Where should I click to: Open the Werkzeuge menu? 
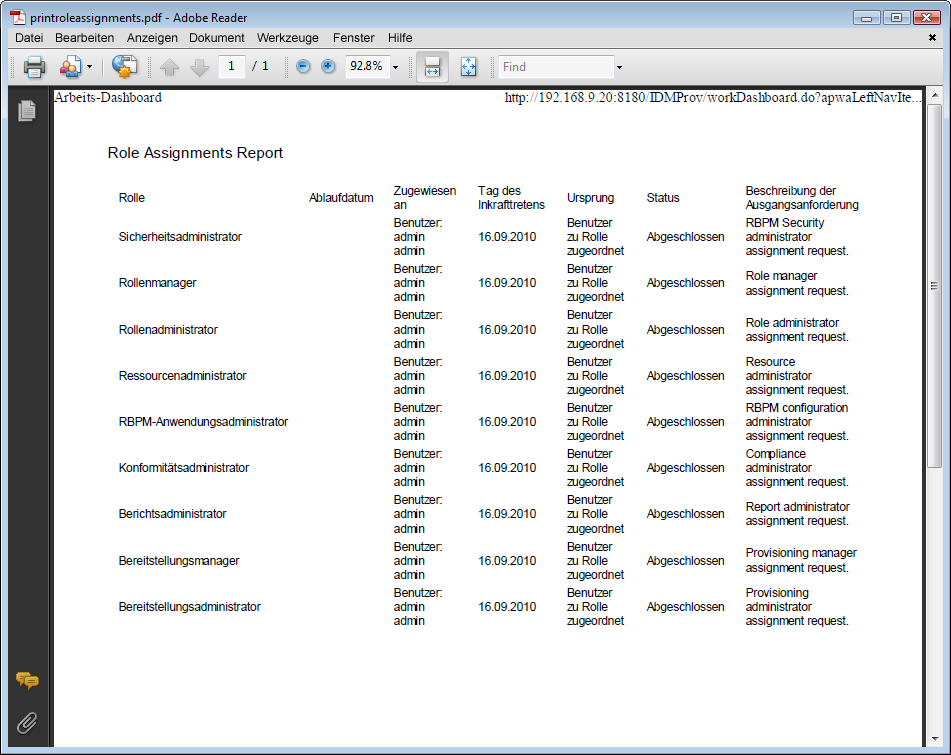pyautogui.click(x=287, y=38)
